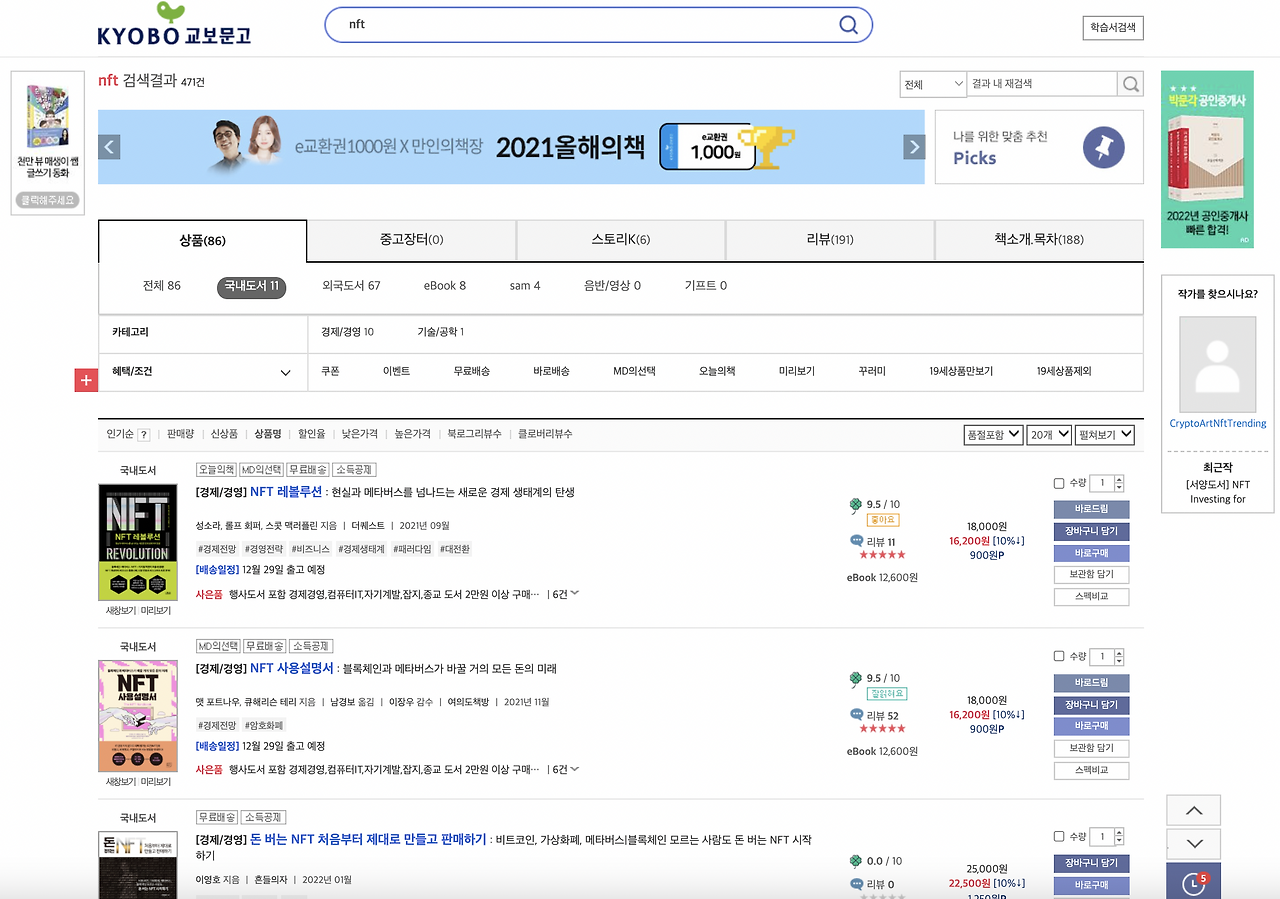This screenshot has width=1280, height=899.
Task: Select the 경제/경영 10 category
Action: tap(347, 332)
